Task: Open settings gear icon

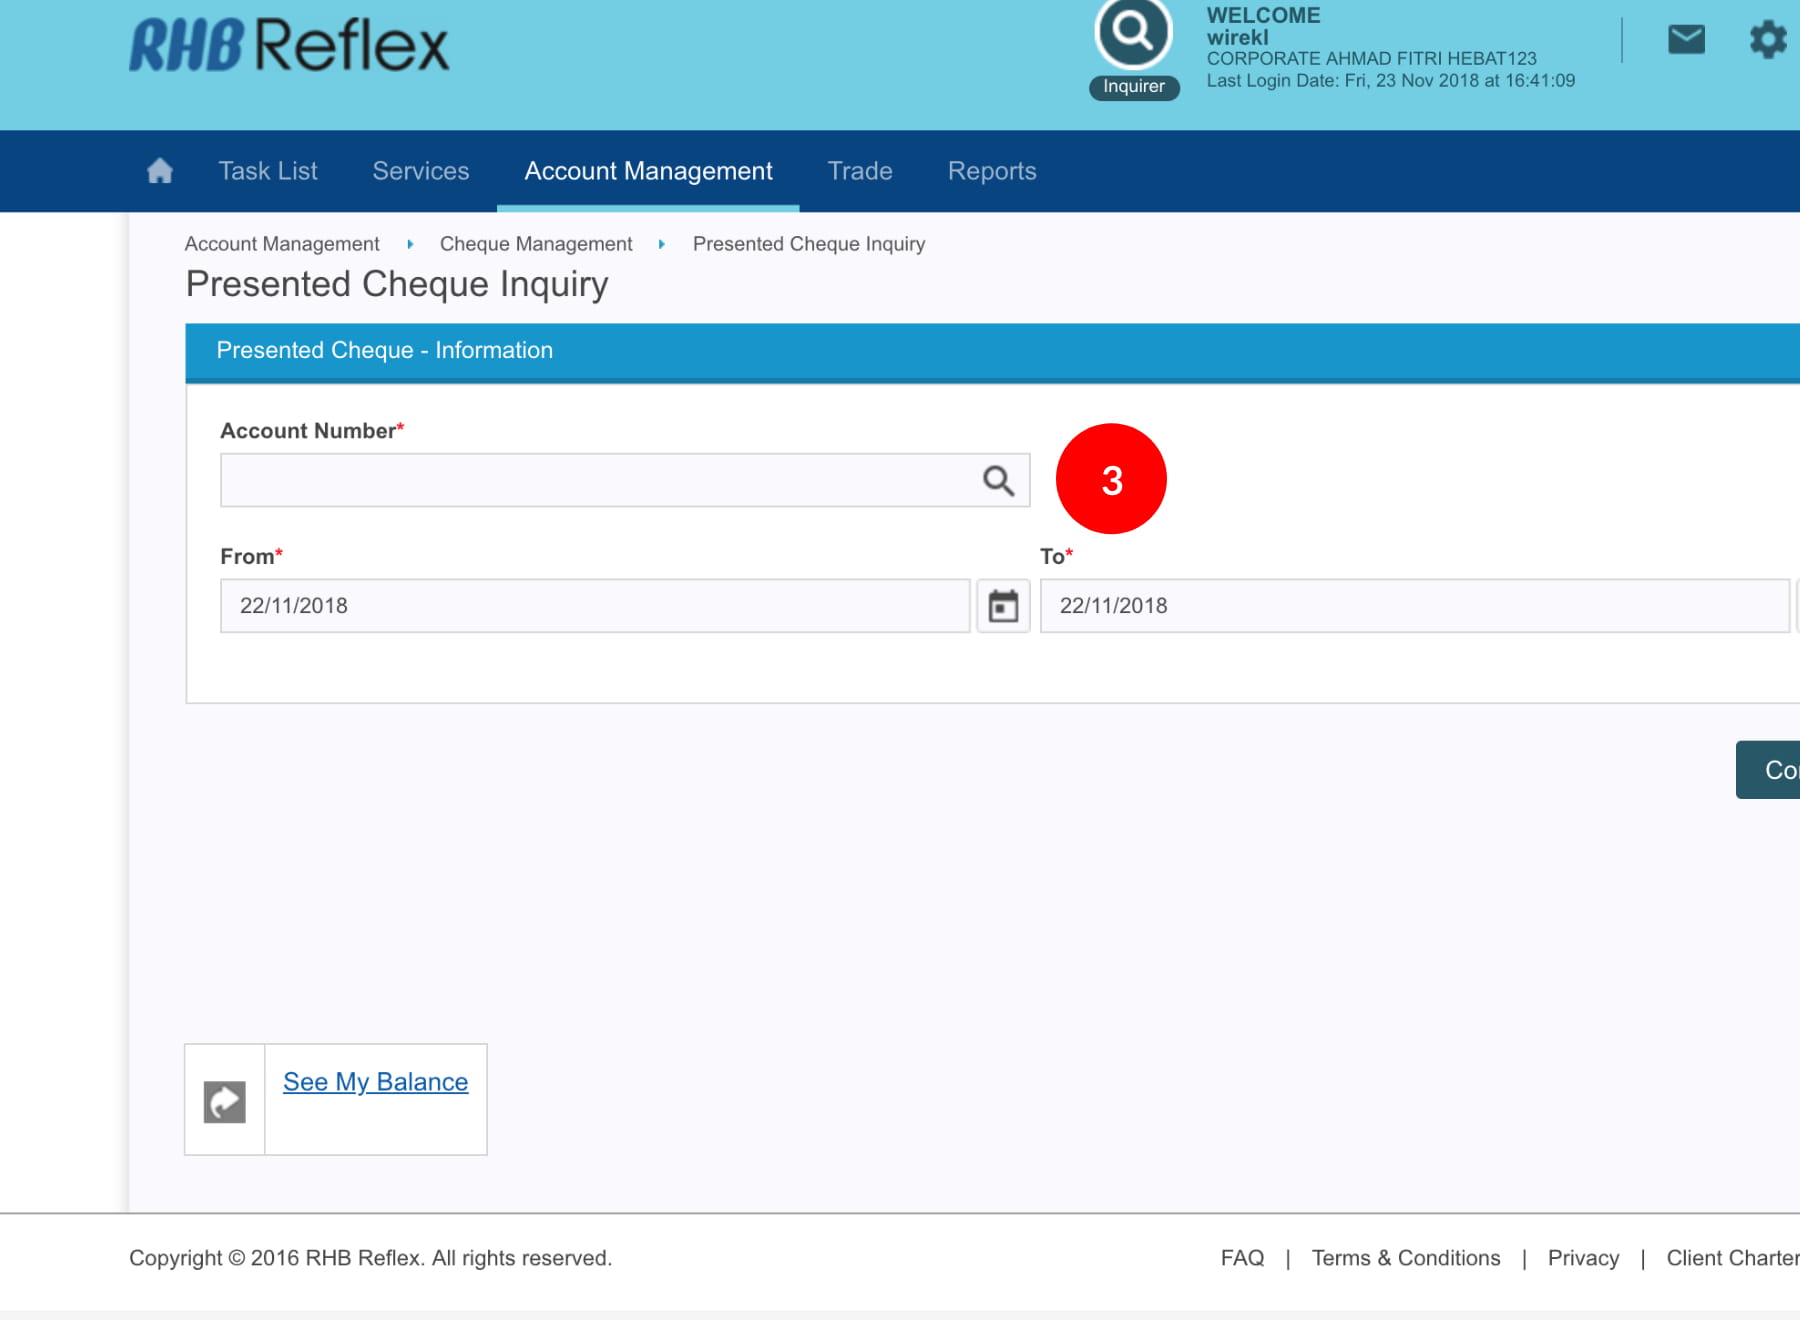Action: coord(1767,40)
